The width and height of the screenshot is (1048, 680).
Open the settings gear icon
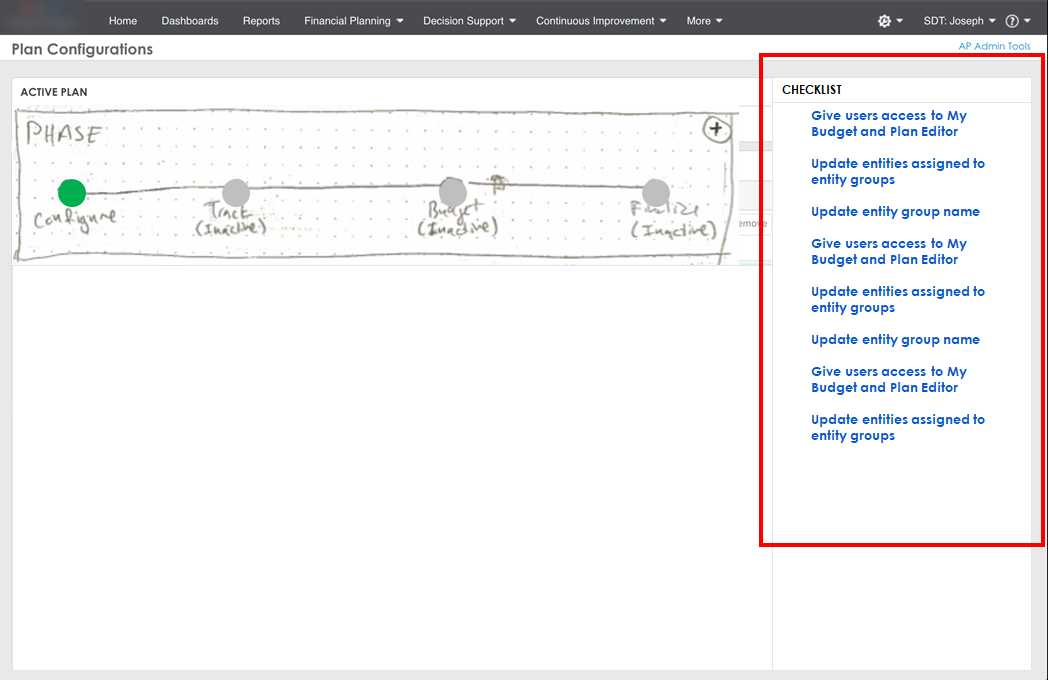[x=884, y=21]
